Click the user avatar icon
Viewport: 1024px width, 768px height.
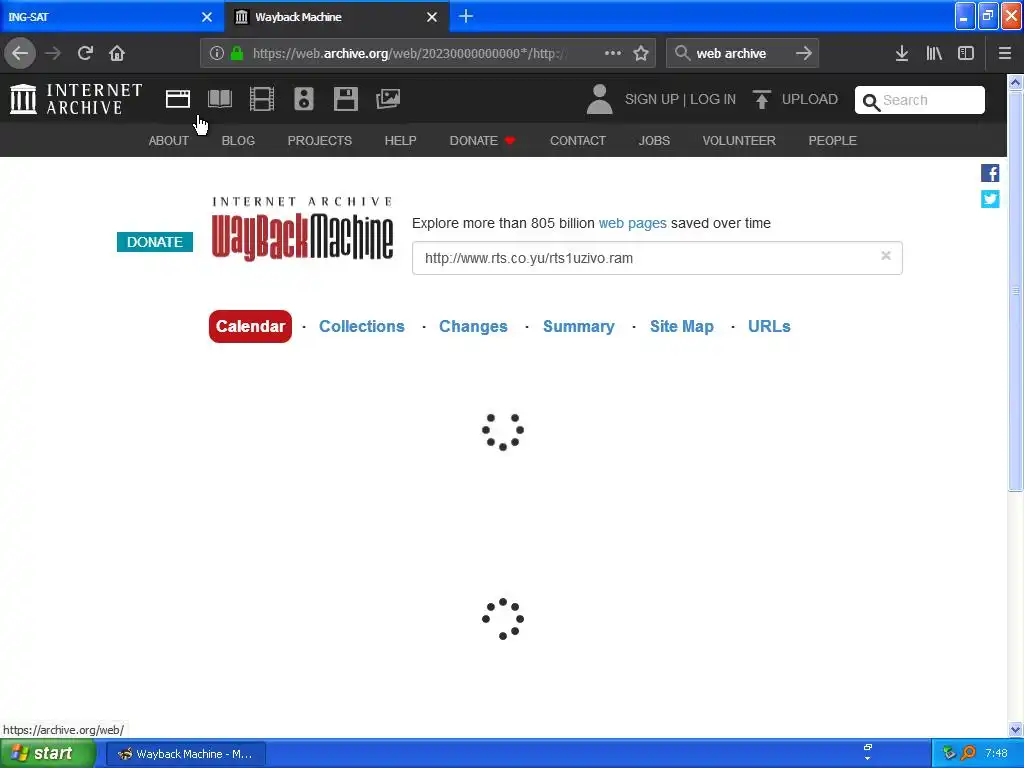pos(600,99)
